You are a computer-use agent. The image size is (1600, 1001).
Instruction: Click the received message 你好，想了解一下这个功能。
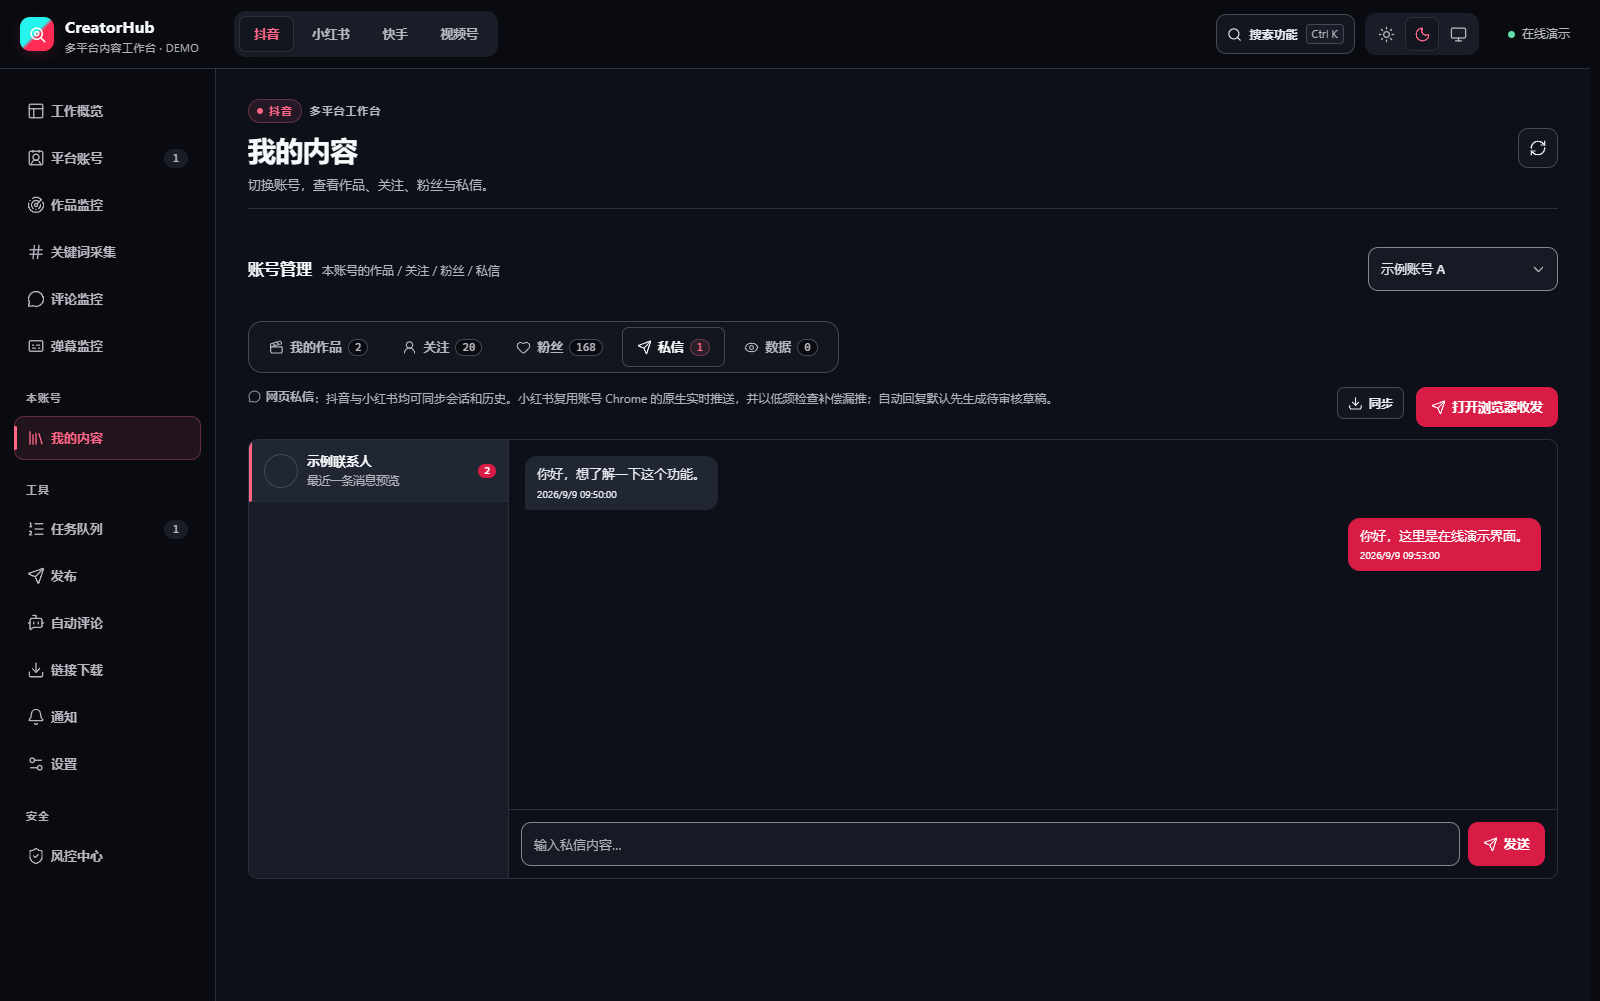[621, 483]
